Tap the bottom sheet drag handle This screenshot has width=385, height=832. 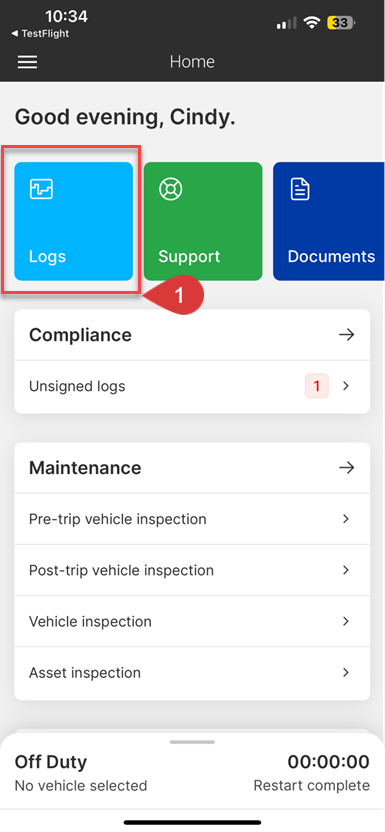click(192, 742)
